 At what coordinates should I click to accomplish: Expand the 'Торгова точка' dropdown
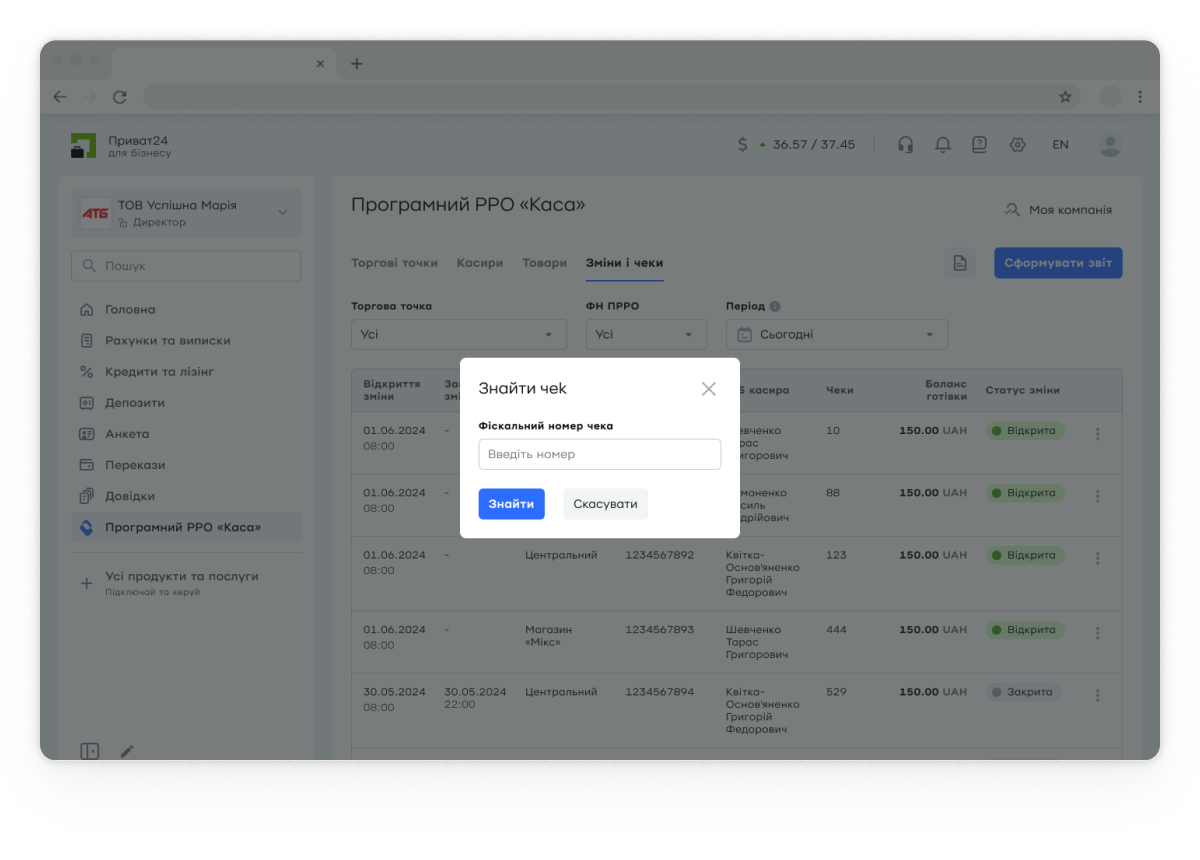click(458, 335)
